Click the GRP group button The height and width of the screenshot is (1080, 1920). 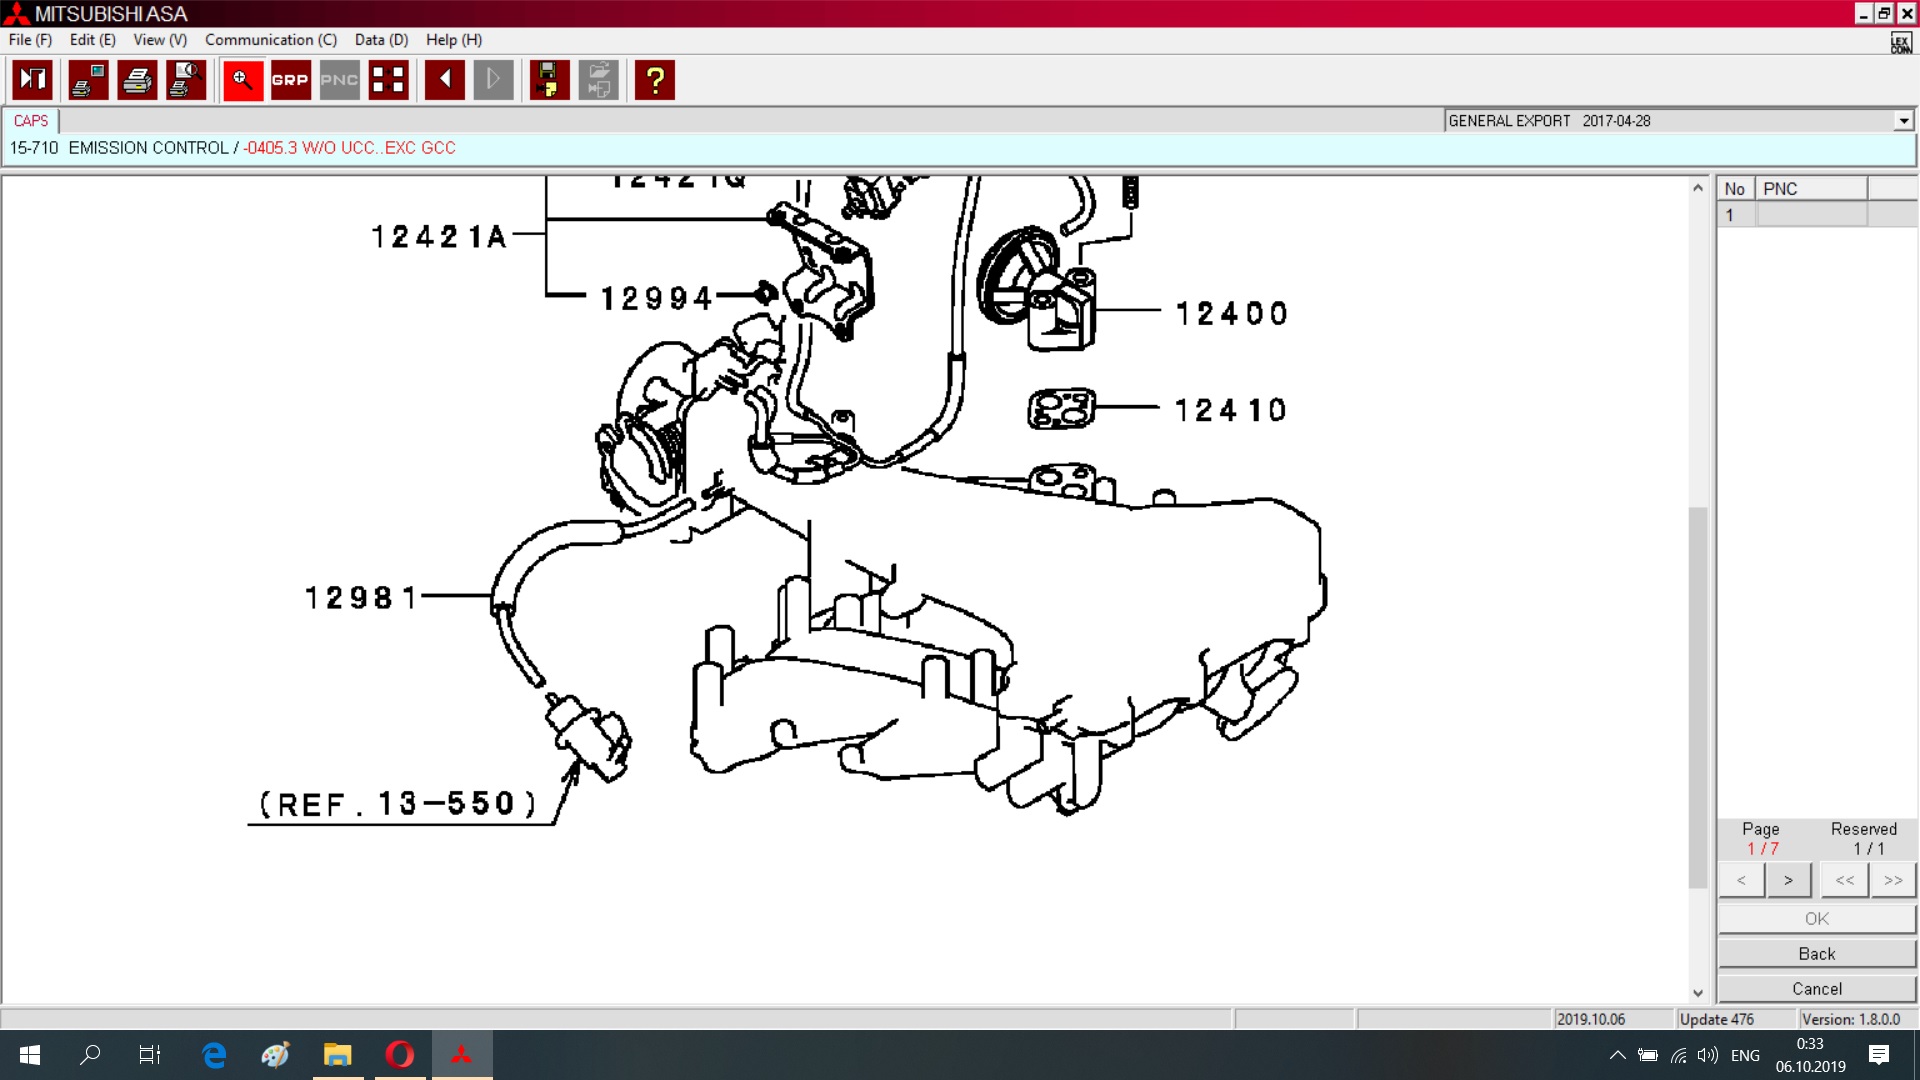tap(290, 80)
